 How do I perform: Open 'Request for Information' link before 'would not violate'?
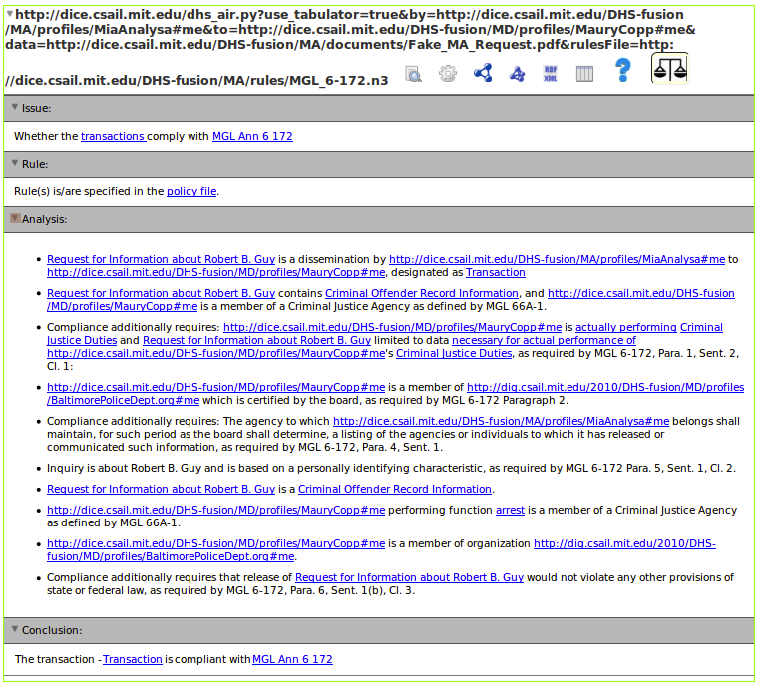(410, 578)
